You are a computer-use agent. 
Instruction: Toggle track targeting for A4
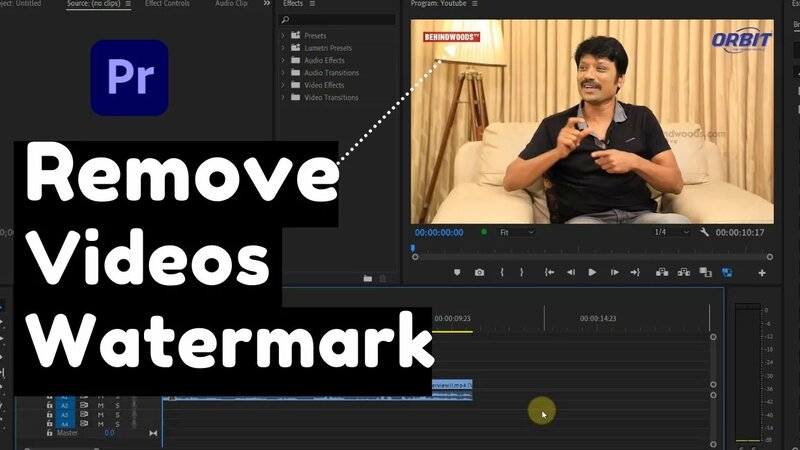coord(65,424)
